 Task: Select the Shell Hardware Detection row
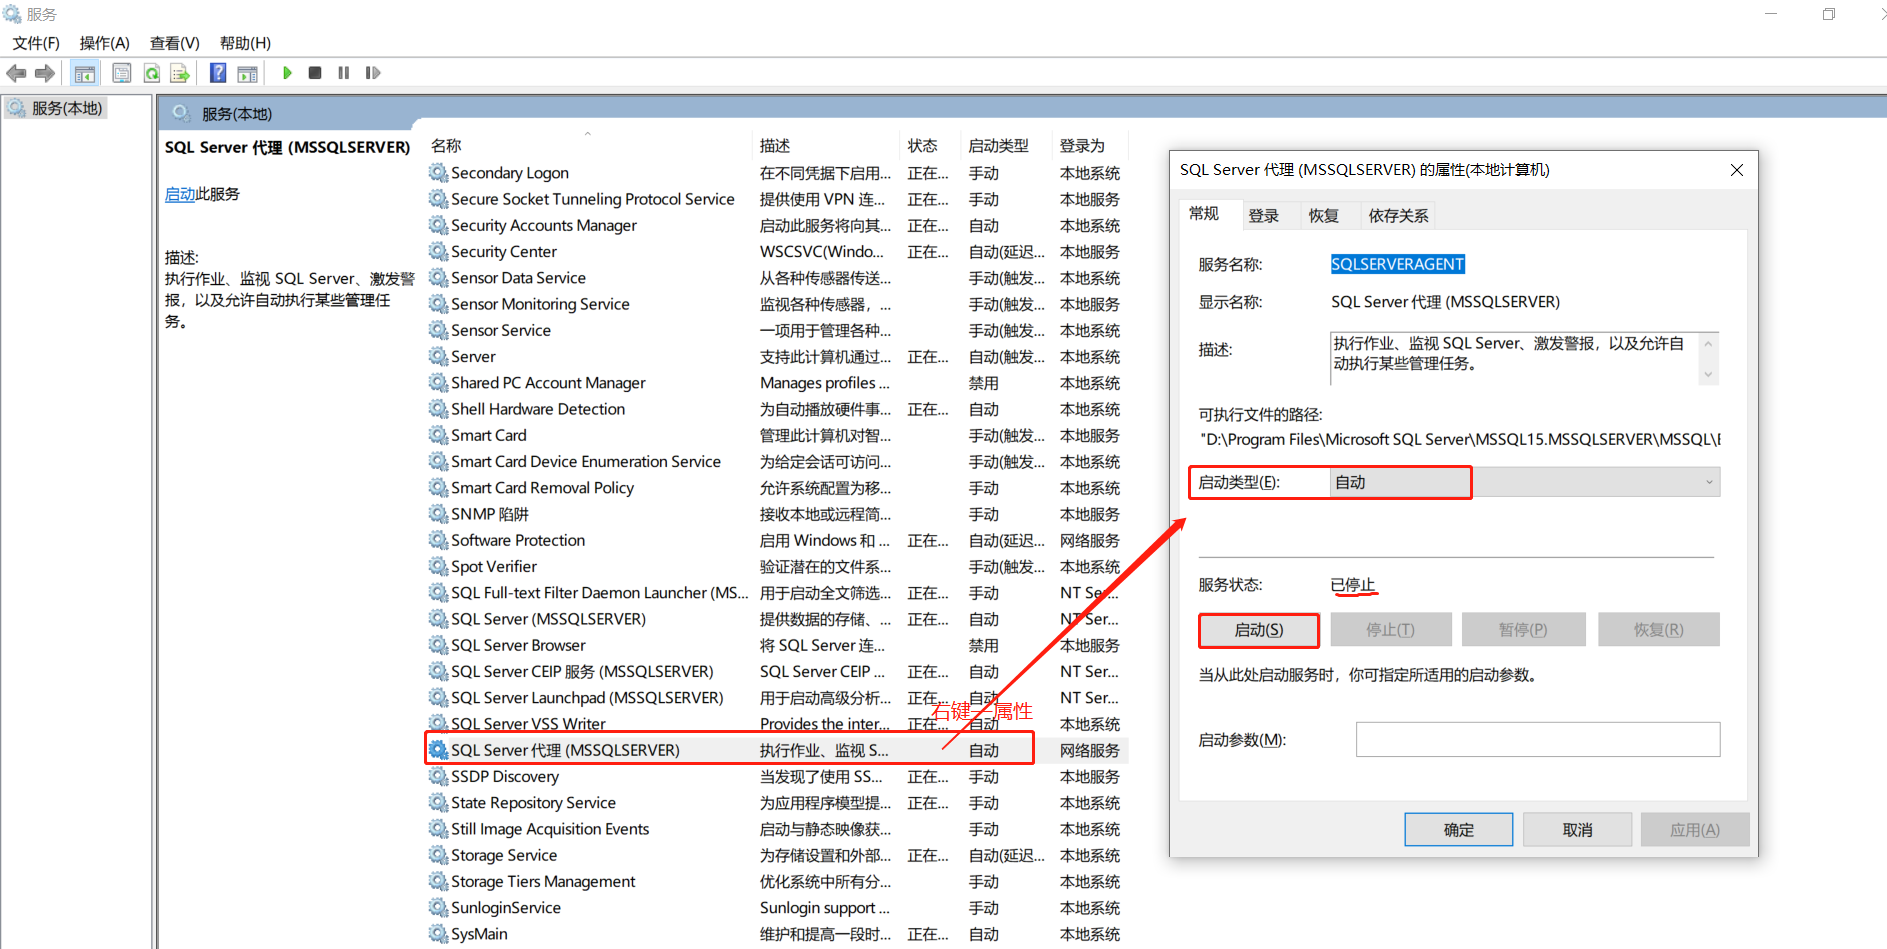coord(778,409)
